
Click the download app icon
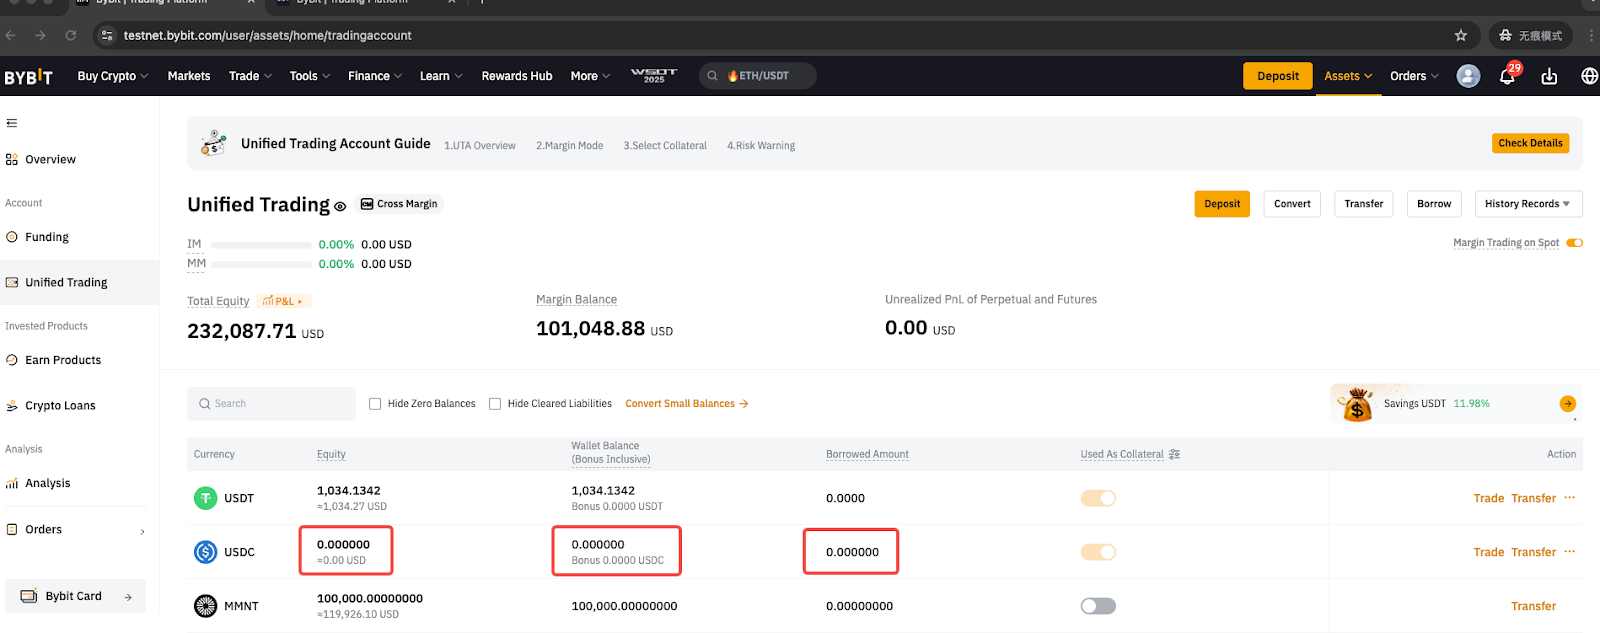pyautogui.click(x=1549, y=77)
